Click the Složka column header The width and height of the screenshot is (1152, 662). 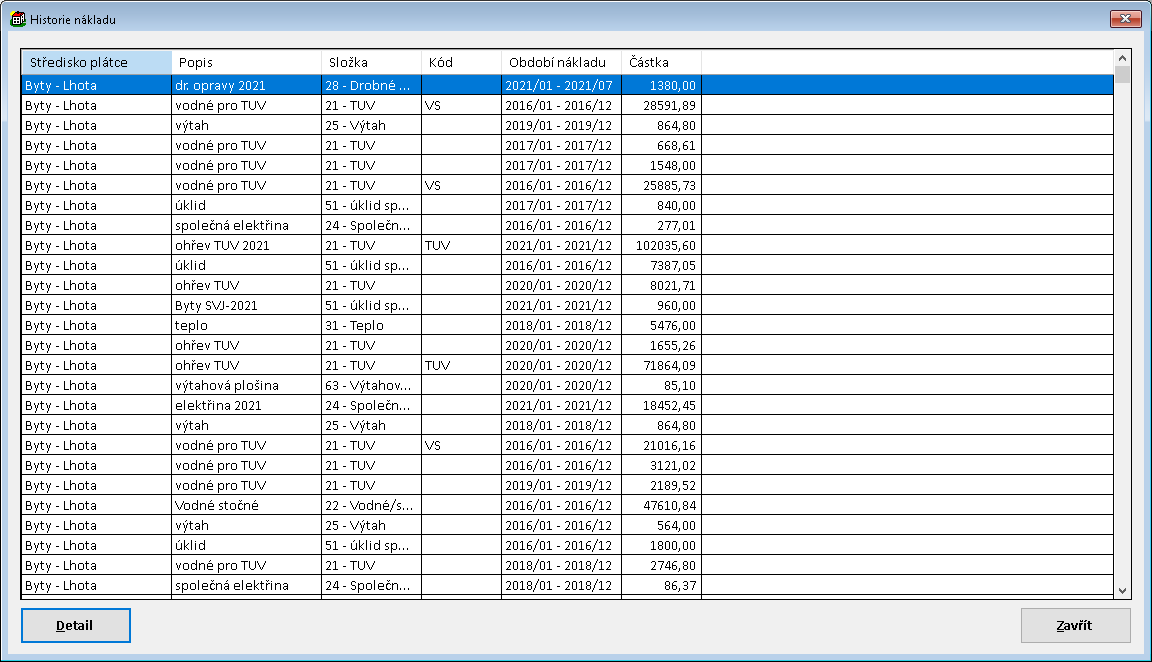click(371, 62)
